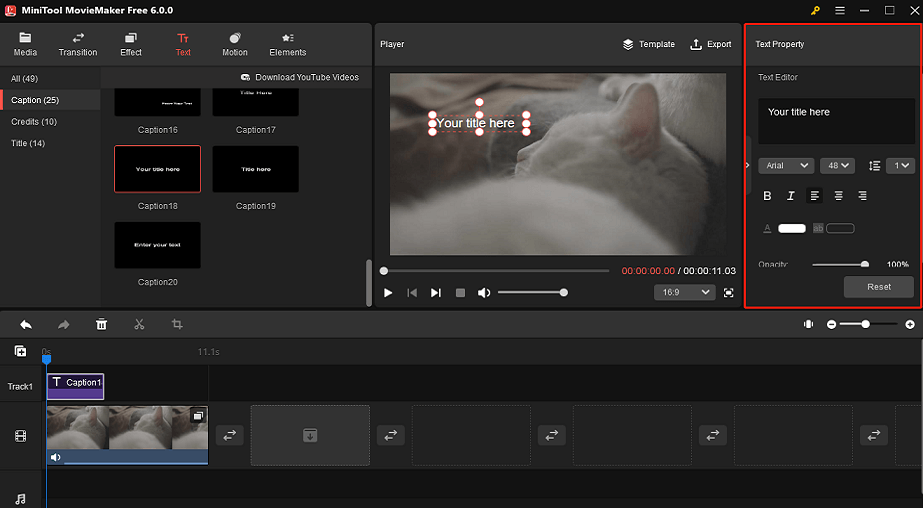The height and width of the screenshot is (508, 923).
Task: Toggle Italic text formatting
Action: pos(791,196)
